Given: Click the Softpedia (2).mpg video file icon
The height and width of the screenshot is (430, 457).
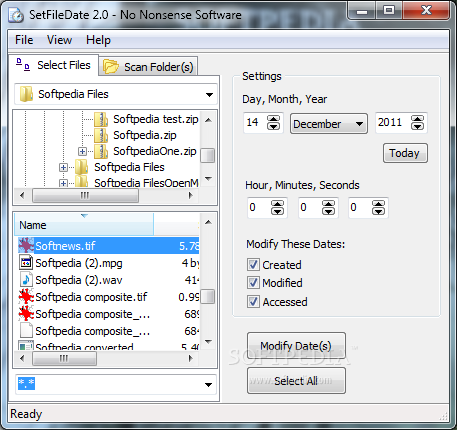Looking at the screenshot, I should [26, 263].
